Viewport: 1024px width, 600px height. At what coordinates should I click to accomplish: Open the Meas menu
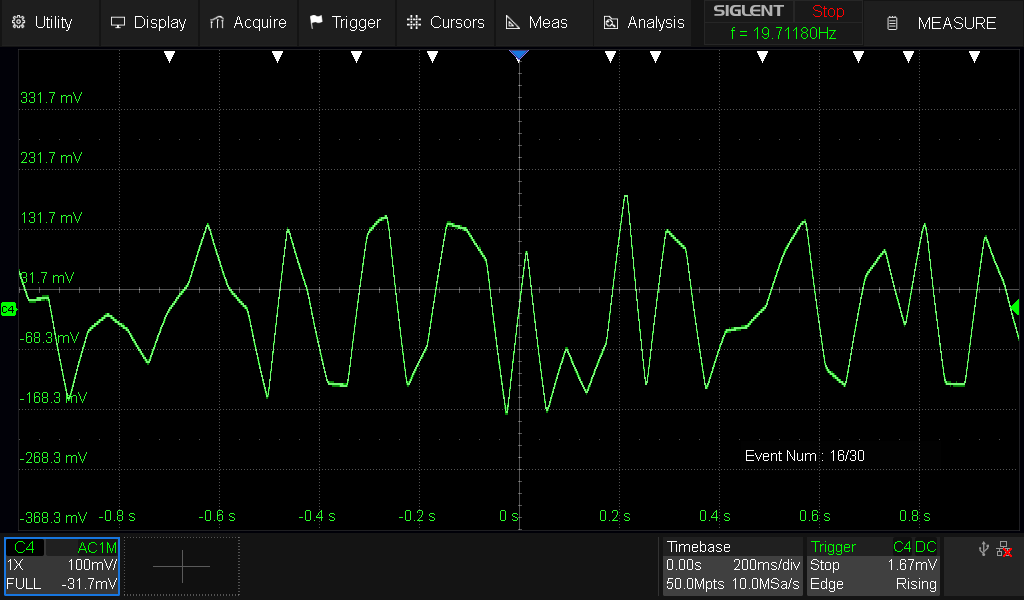coord(545,23)
